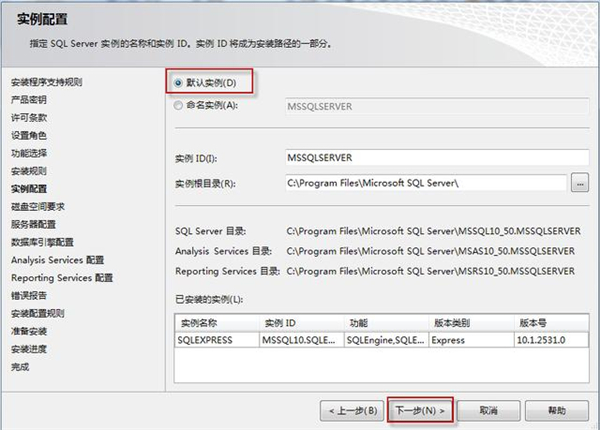Click the 上一步(B) back button
This screenshot has width=600, height=430.
pyautogui.click(x=352, y=411)
